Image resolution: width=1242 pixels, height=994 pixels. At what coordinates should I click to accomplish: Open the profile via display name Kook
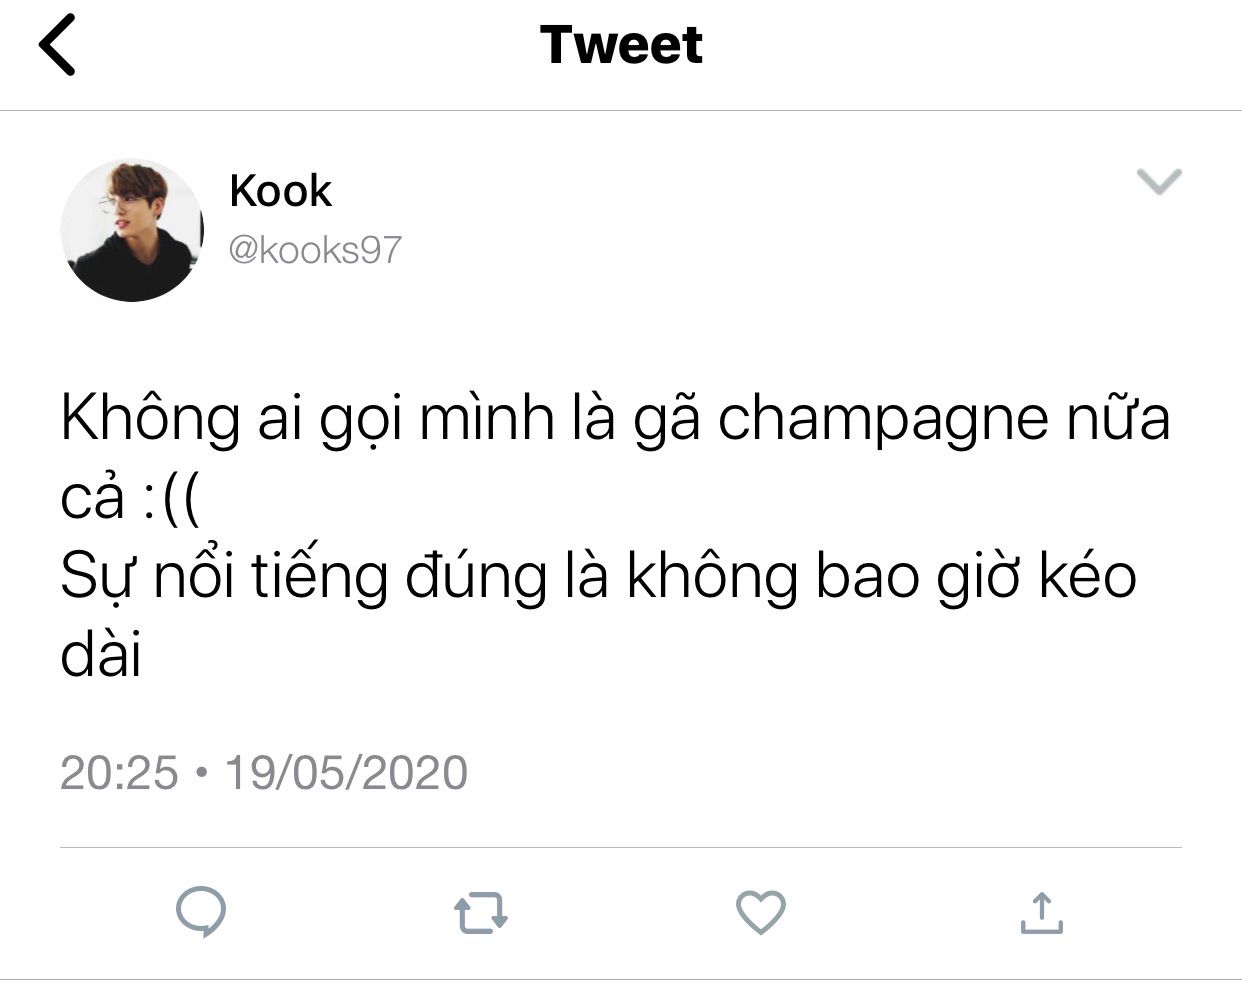click(280, 190)
